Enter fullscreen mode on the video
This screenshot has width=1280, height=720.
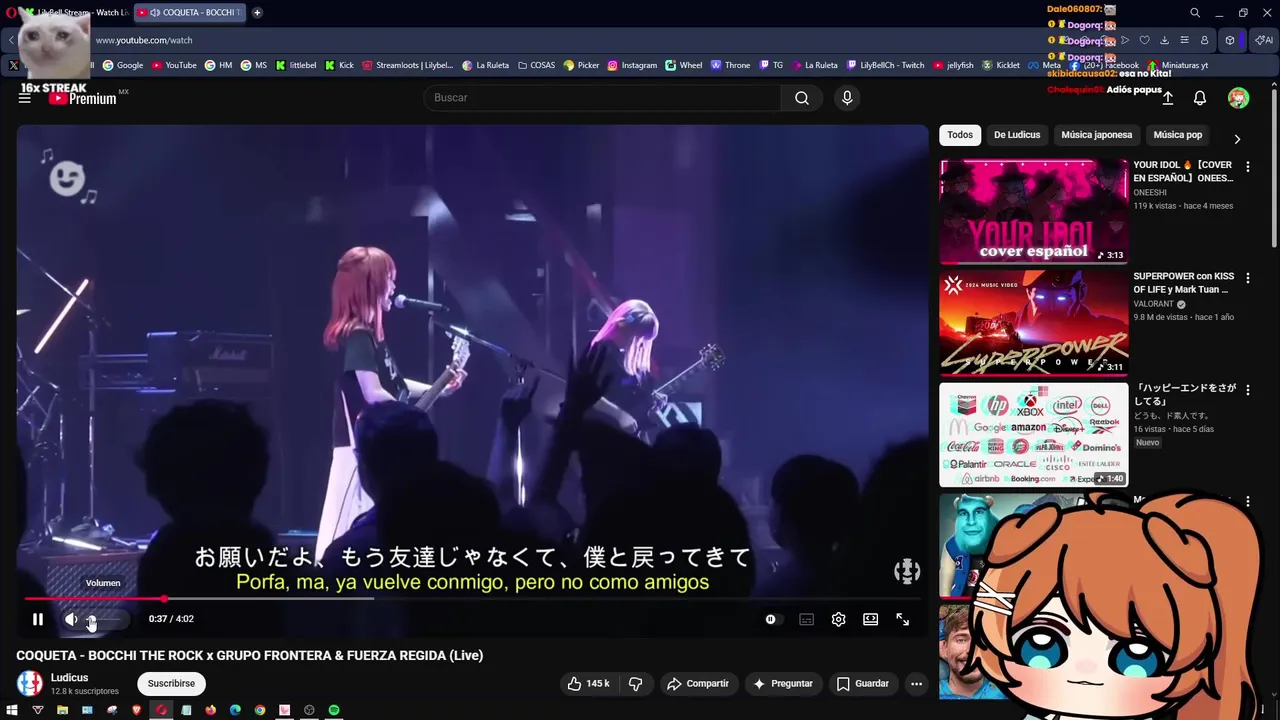click(x=902, y=620)
